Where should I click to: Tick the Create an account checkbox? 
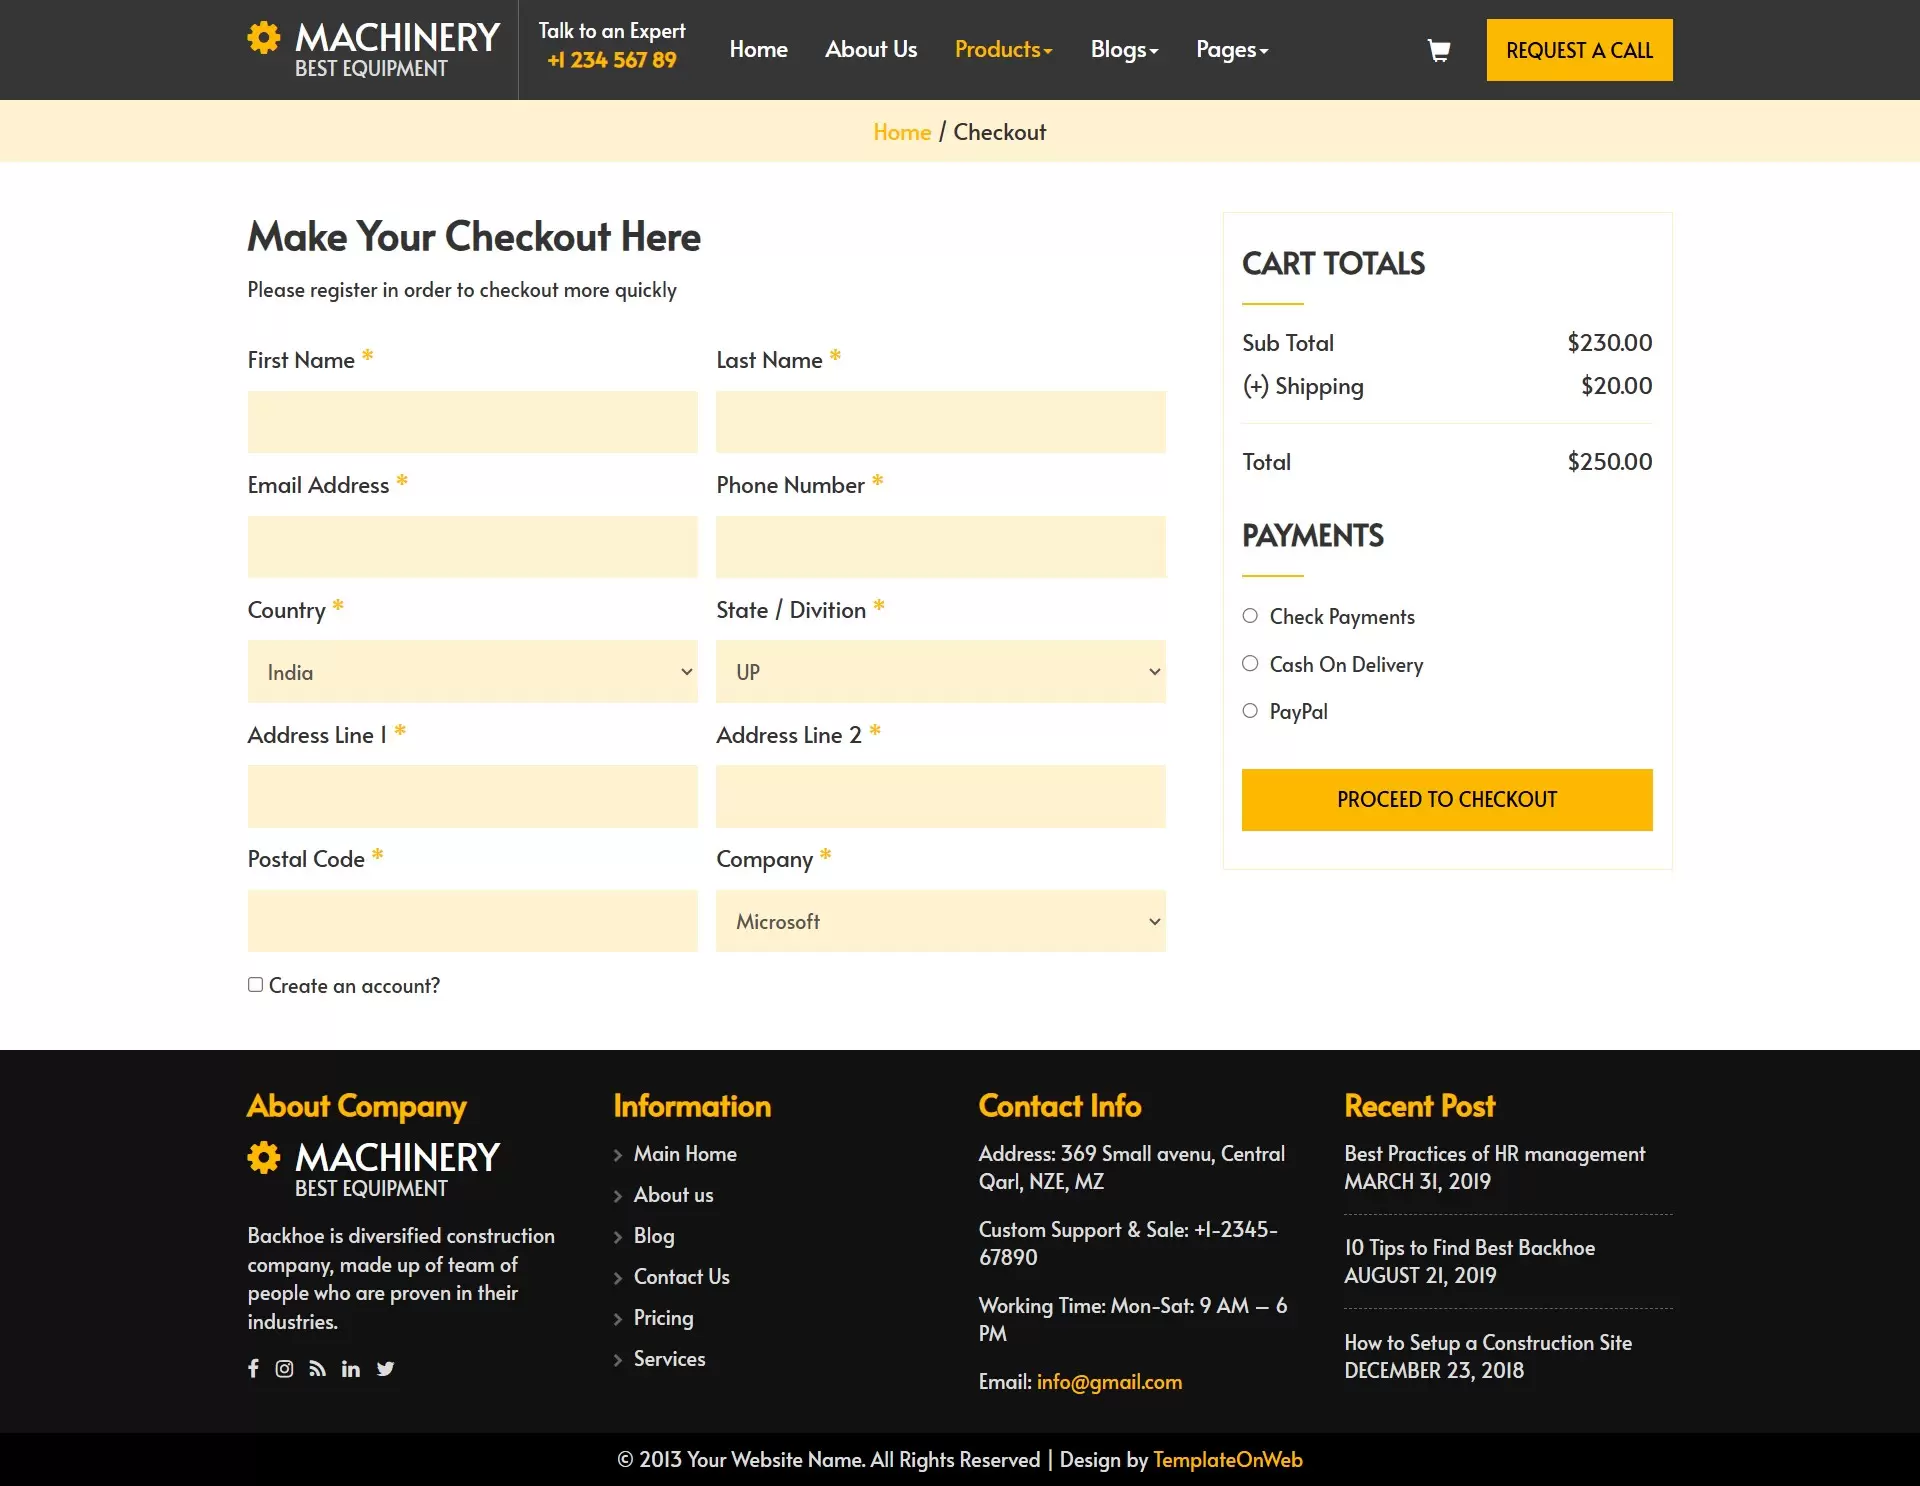point(256,985)
